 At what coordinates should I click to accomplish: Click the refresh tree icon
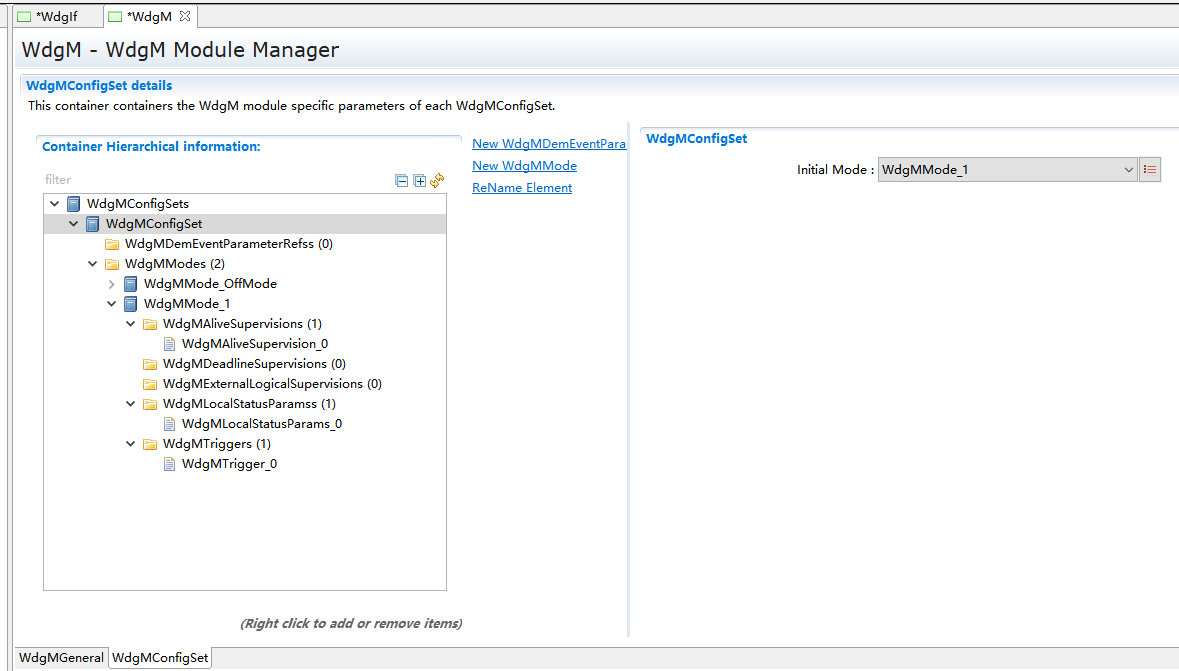click(437, 181)
